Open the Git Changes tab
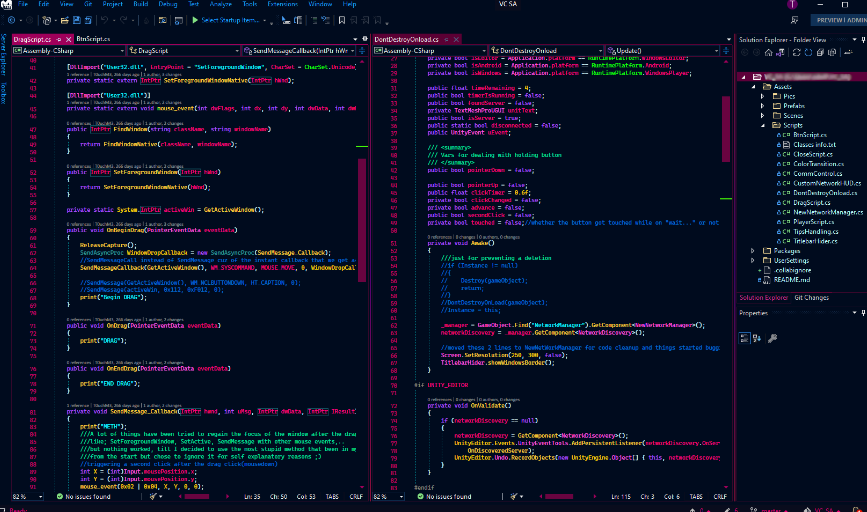 [x=811, y=297]
